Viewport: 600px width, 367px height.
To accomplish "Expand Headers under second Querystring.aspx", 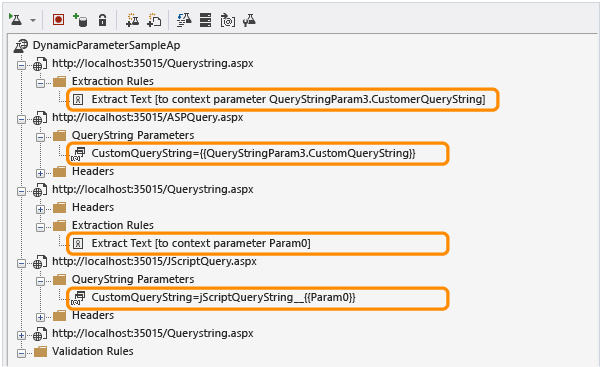I will 40,209.
